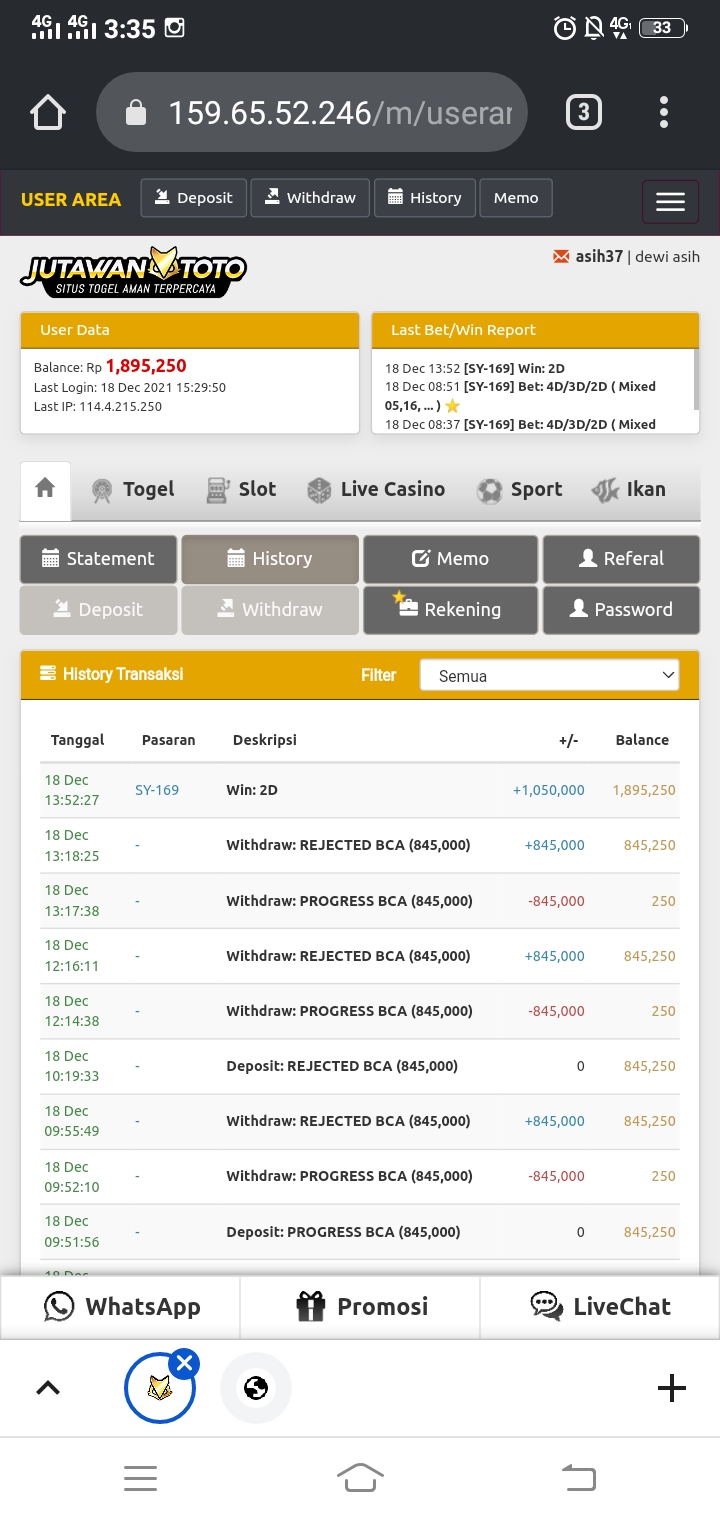Screen dimensions: 720x1520
Task: Close the fox-icon browser tab
Action: [x=184, y=1363]
